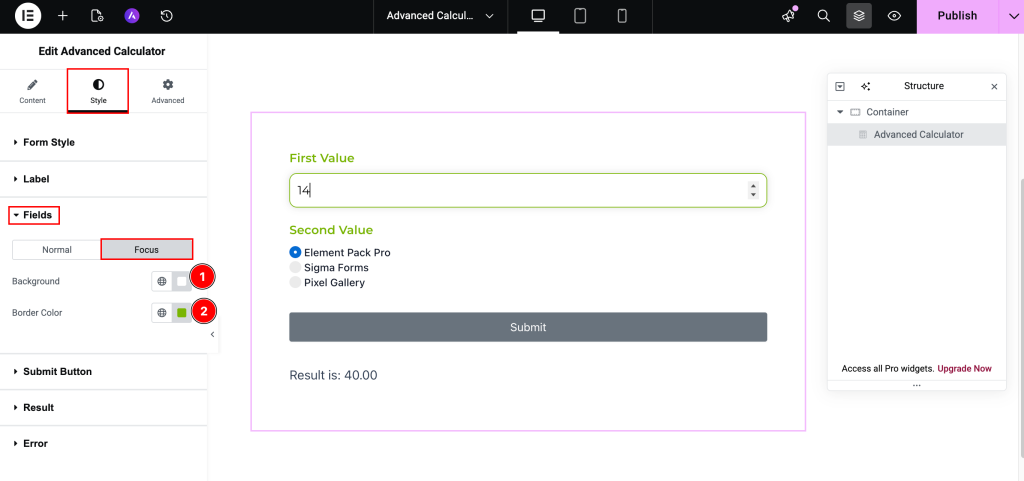Follow the Upgrade Now link
The image size is (1024, 481).
pos(964,369)
